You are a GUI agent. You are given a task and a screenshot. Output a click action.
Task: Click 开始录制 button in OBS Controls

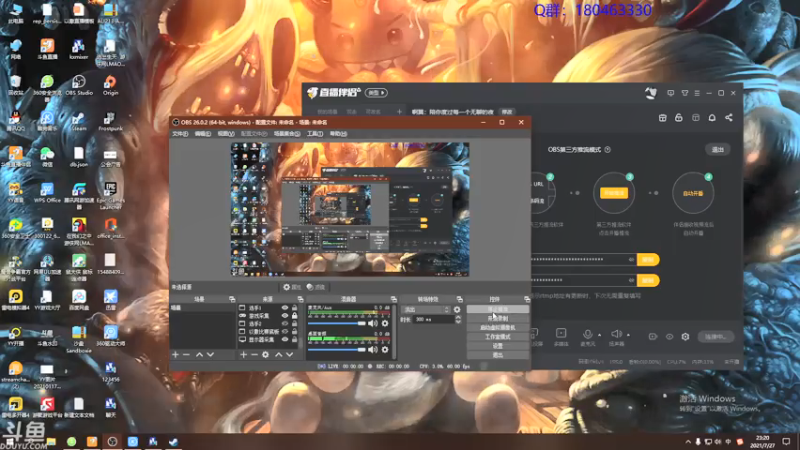[497, 318]
